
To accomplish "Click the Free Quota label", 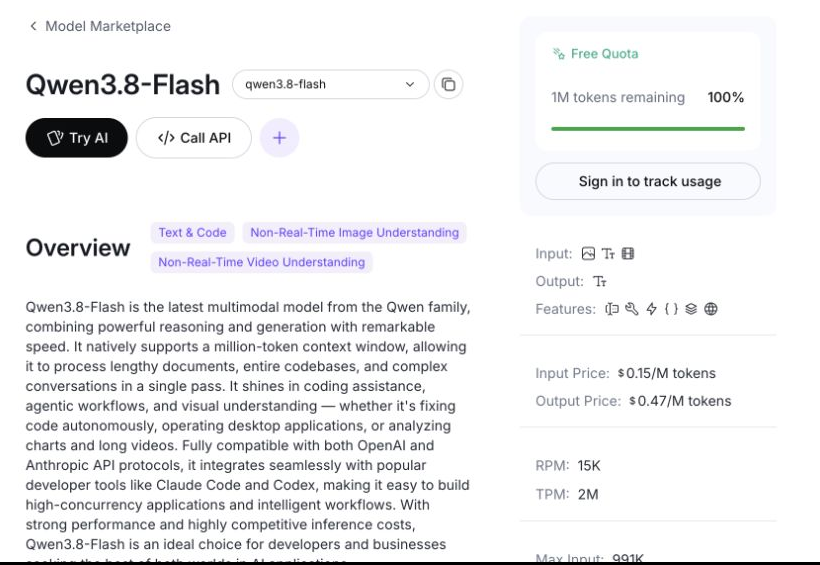I will [x=605, y=54].
